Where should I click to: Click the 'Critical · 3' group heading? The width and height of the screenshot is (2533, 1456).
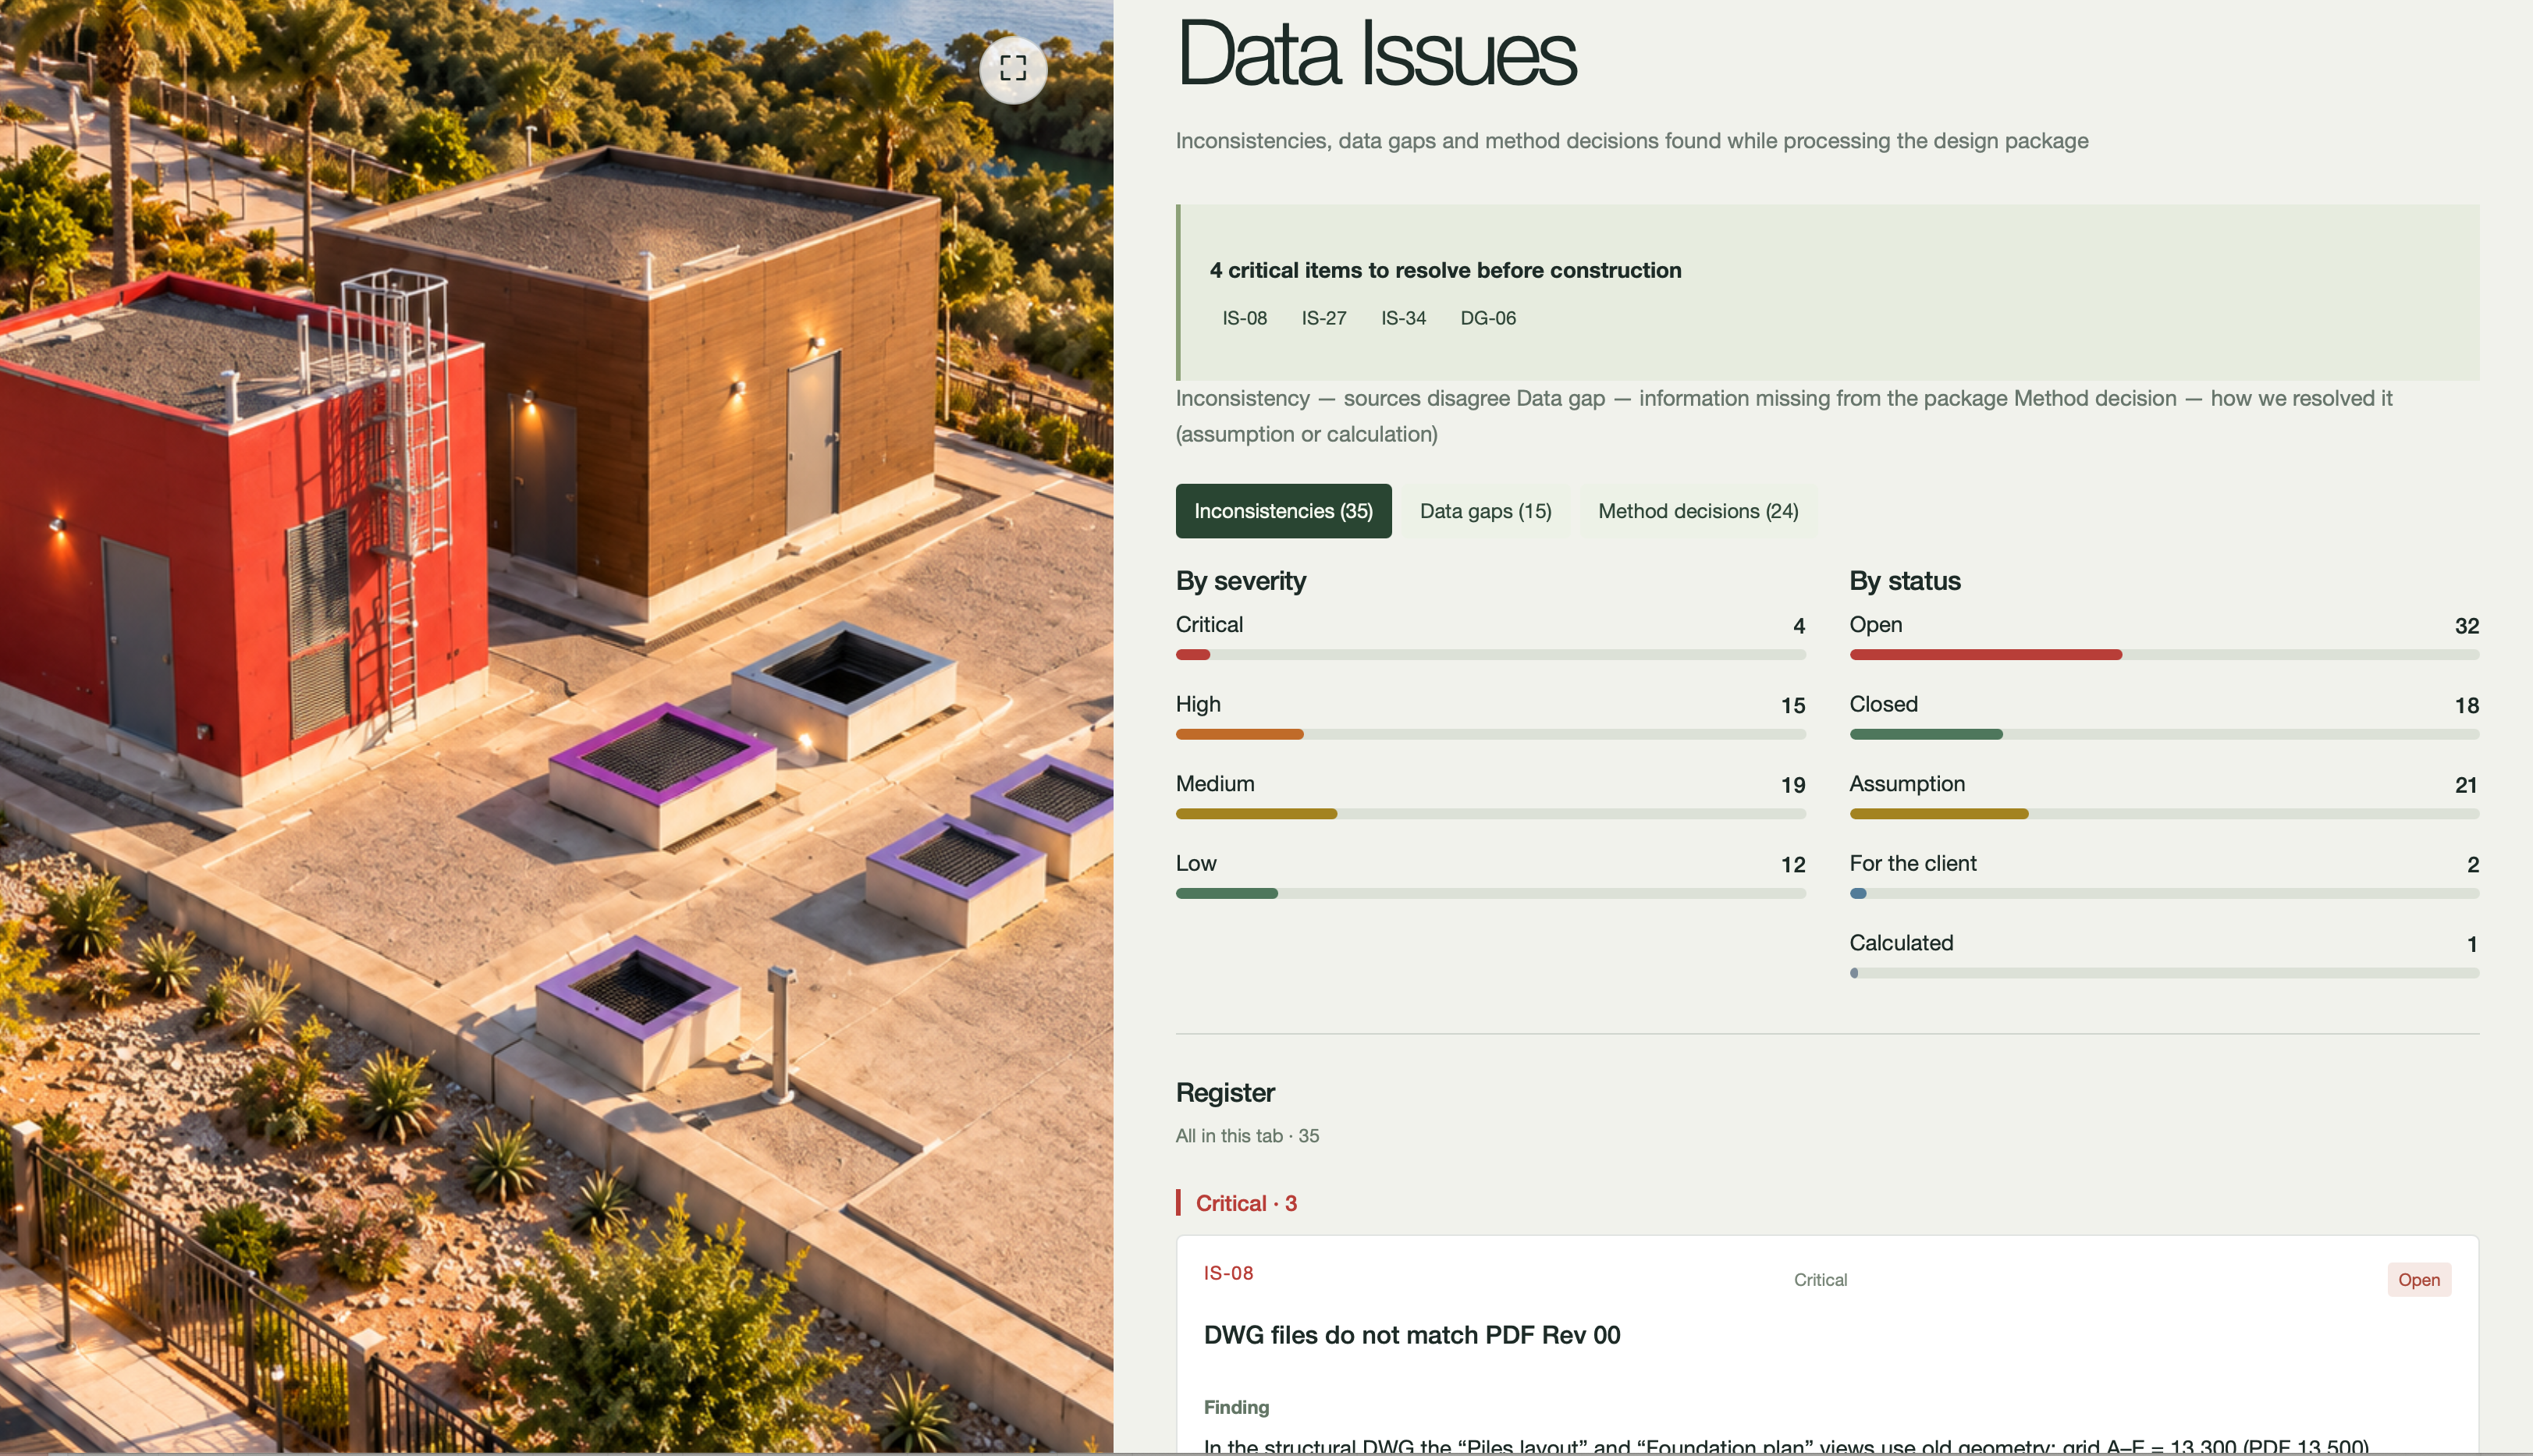tap(1245, 1203)
